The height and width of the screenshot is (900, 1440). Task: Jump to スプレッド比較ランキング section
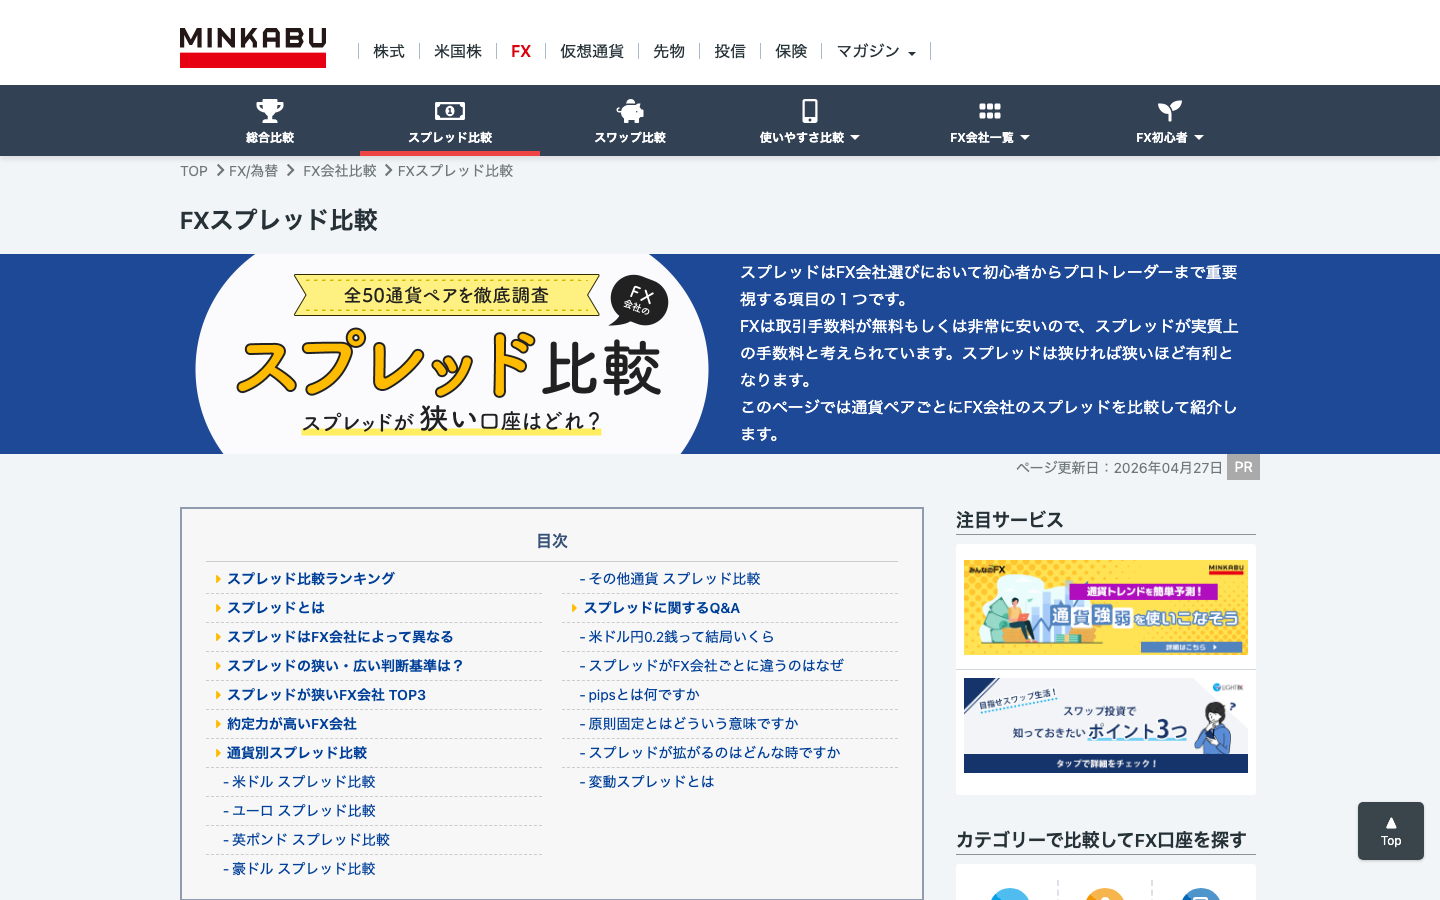pos(311,579)
